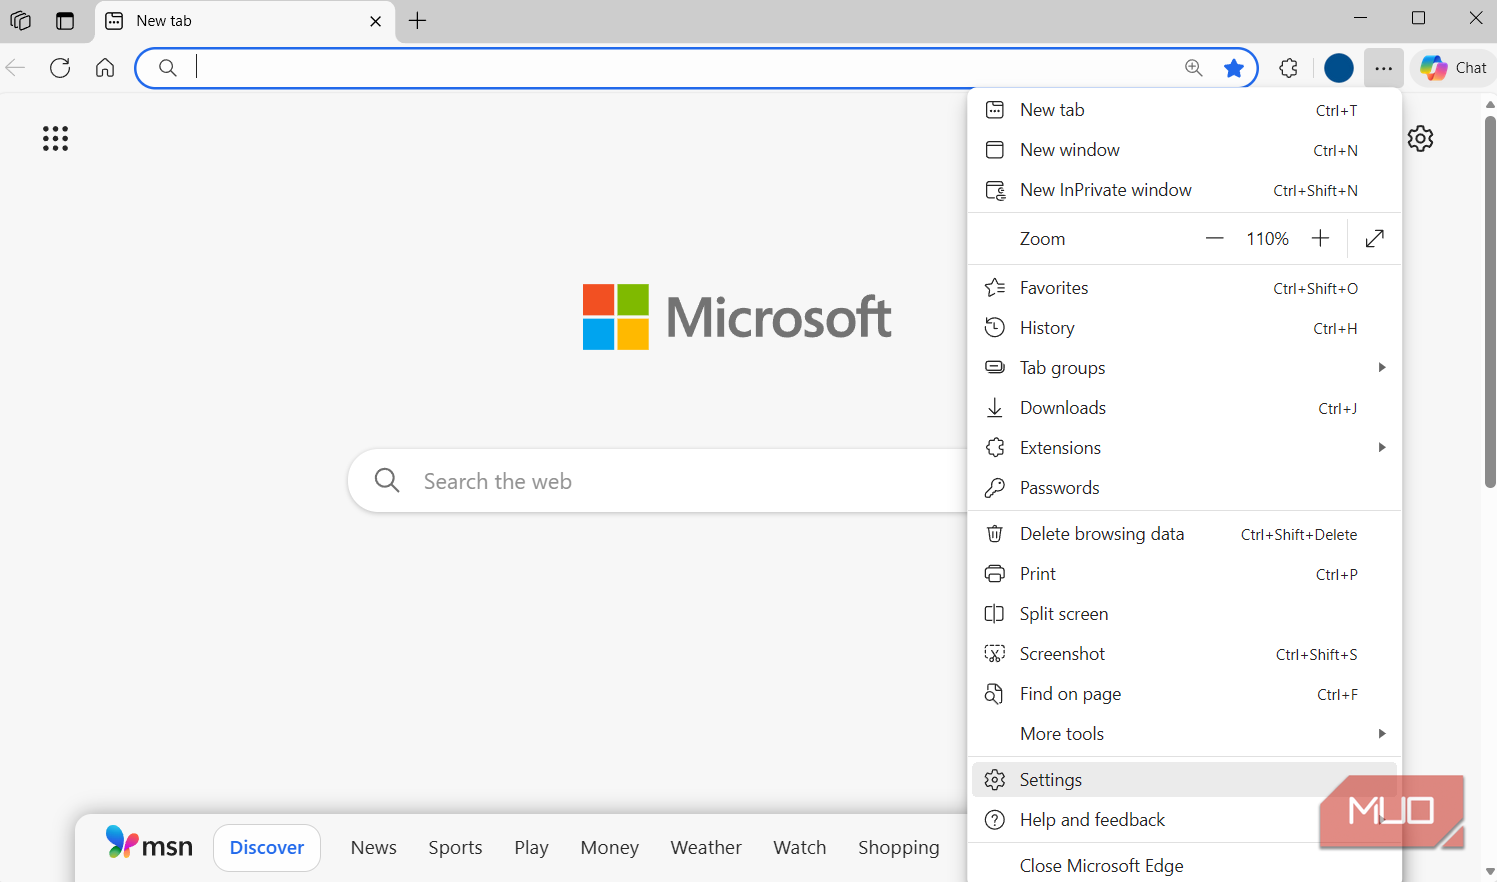Enter full screen from Zoom row
This screenshot has width=1497, height=882.
click(x=1375, y=238)
